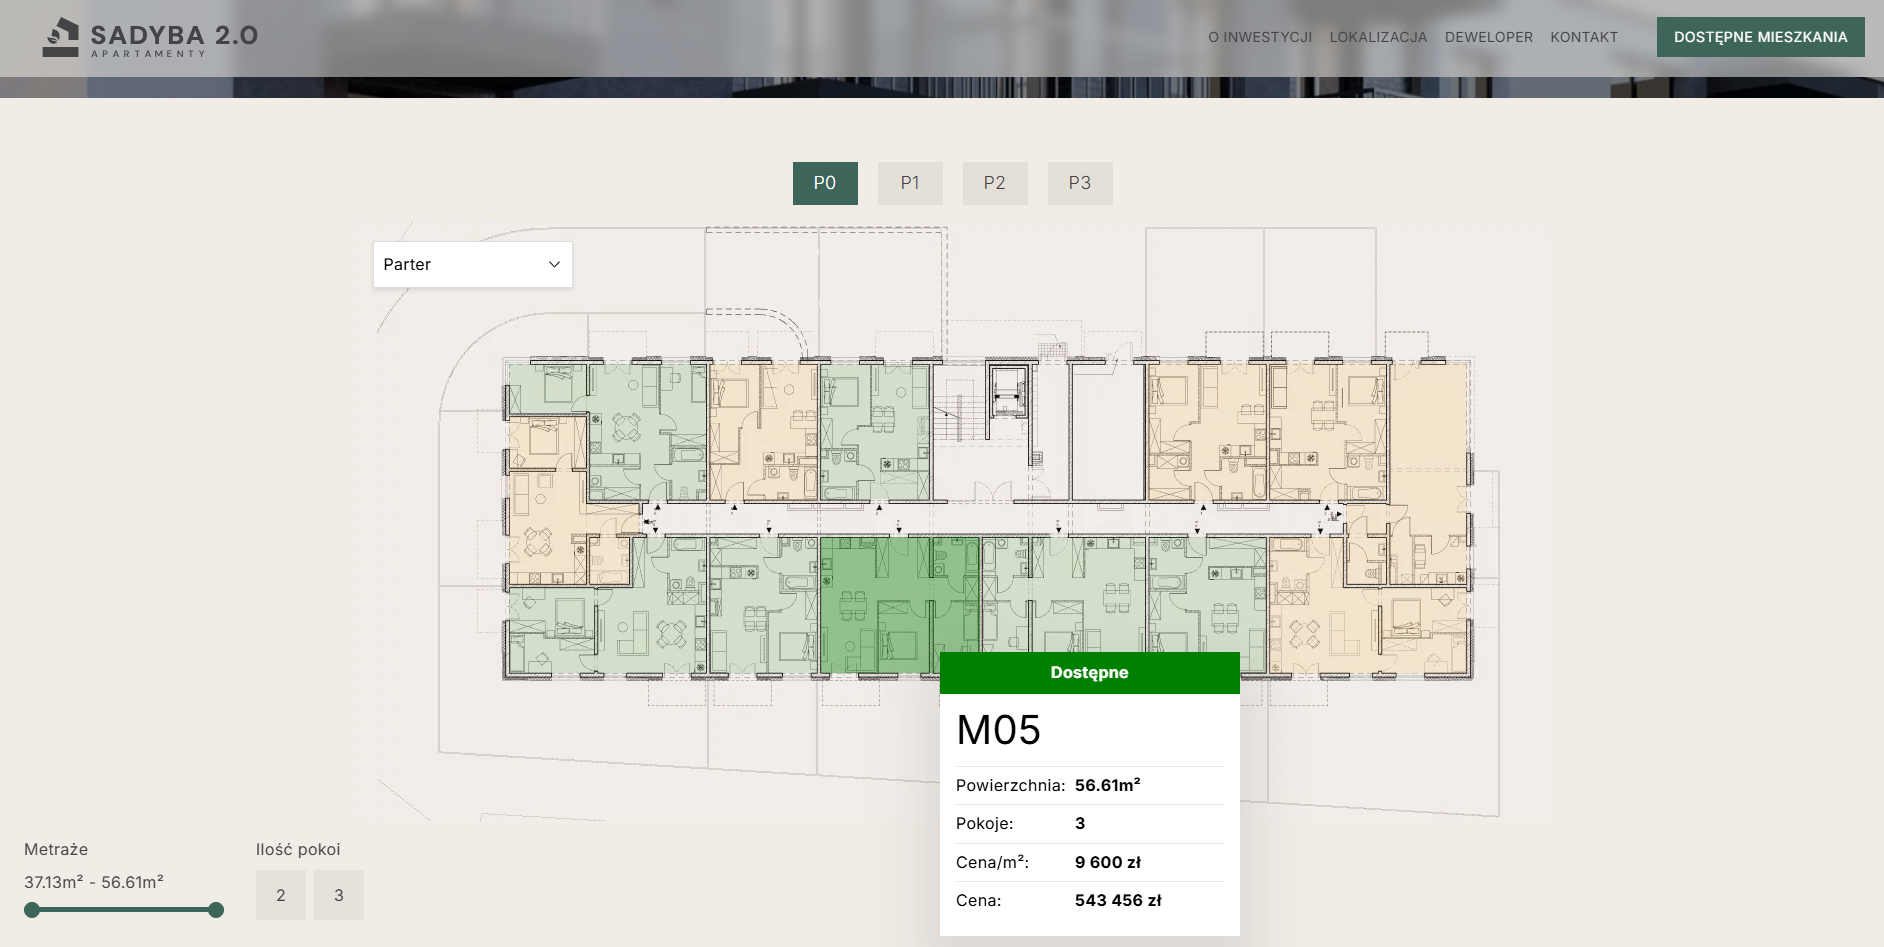The height and width of the screenshot is (947, 1884).
Task: Click the green Dostępne banner on M05 card
Action: click(1089, 673)
